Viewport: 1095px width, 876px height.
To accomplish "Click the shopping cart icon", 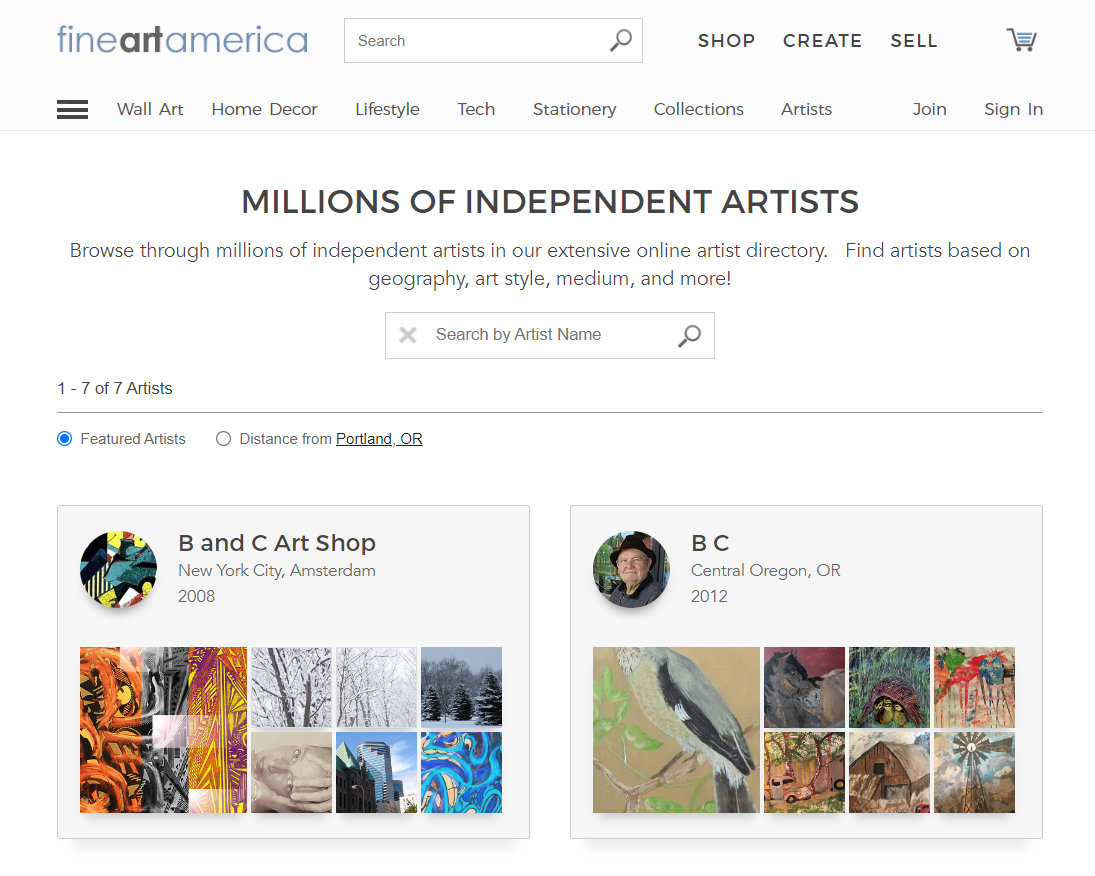I will tap(1021, 40).
